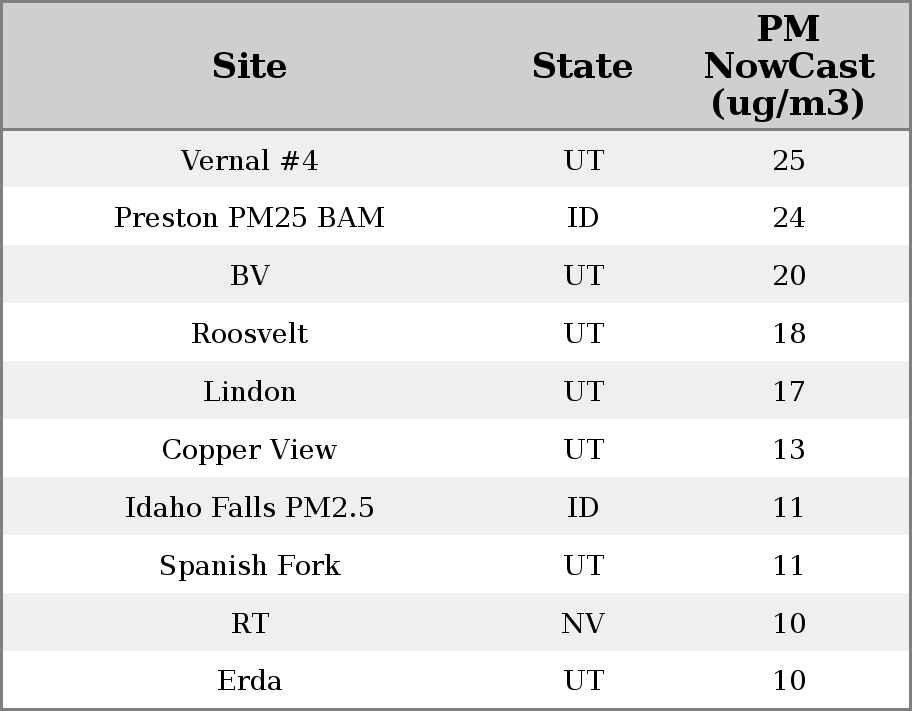Image resolution: width=912 pixels, height=711 pixels.
Task: Select the Preston PM25 BAM site cell
Action: coord(250,218)
